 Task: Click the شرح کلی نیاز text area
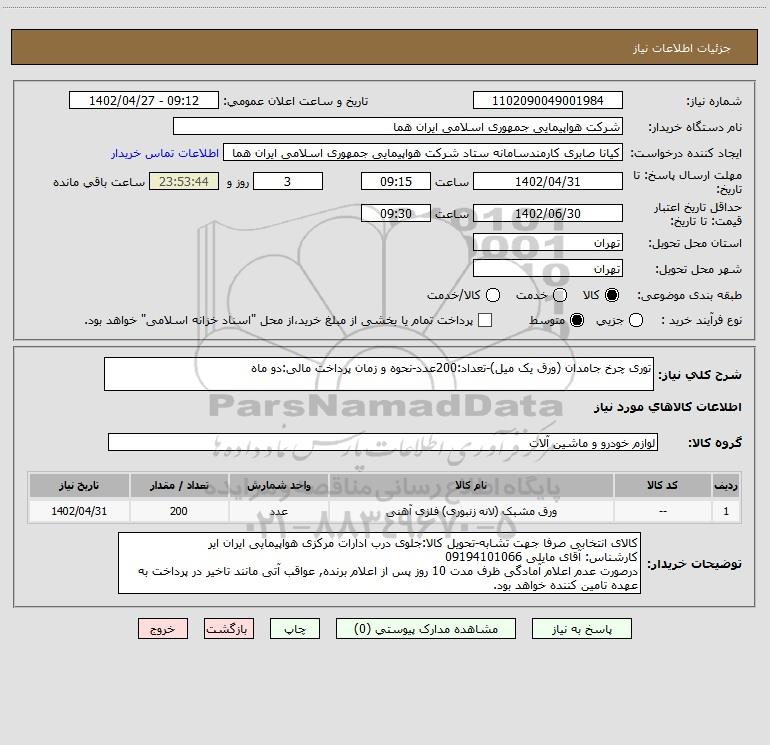(x=379, y=374)
